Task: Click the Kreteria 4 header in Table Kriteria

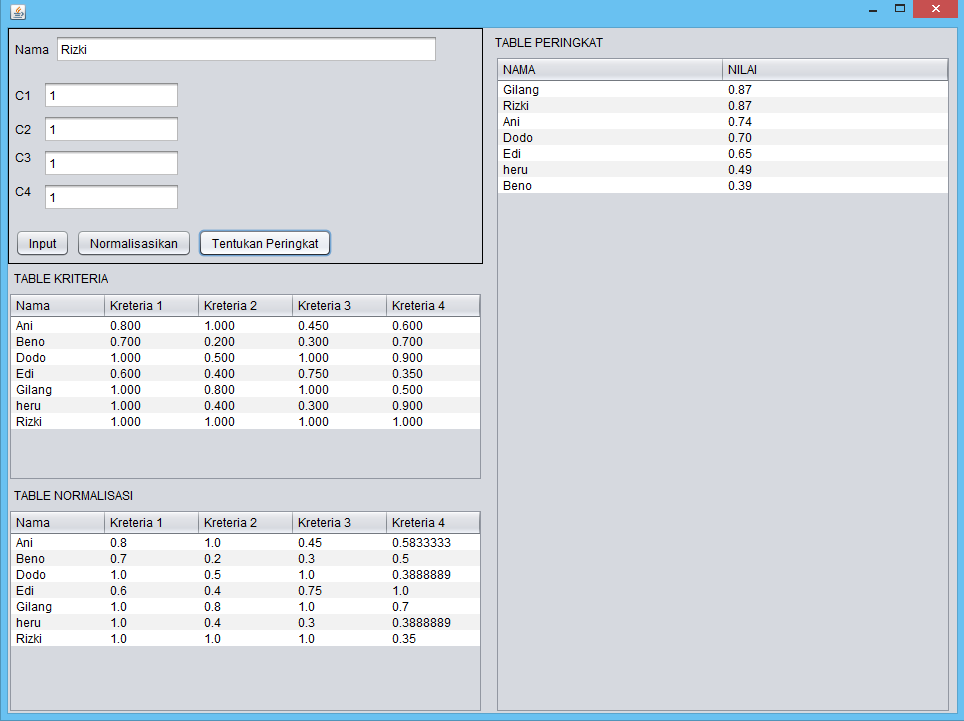Action: (x=433, y=305)
